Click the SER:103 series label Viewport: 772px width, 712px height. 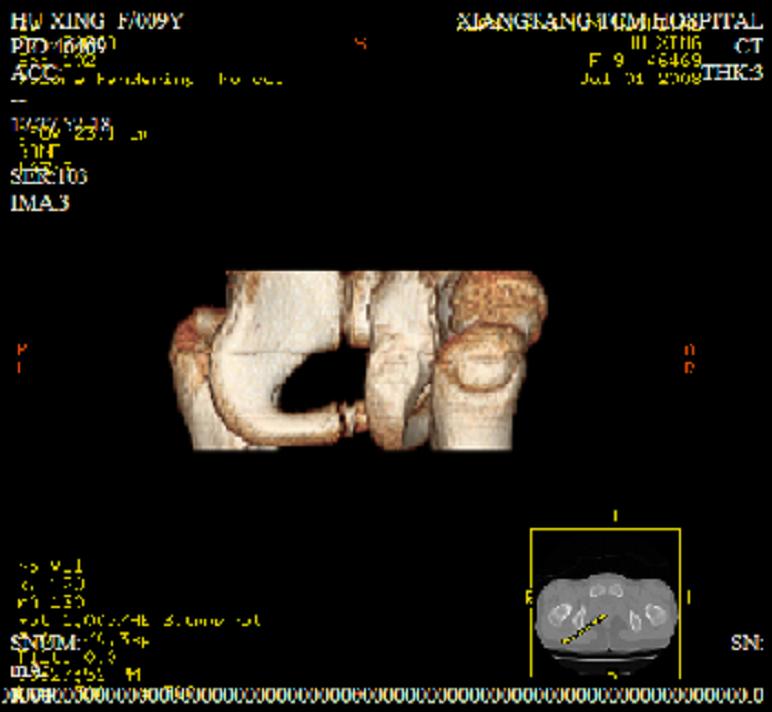48,177
